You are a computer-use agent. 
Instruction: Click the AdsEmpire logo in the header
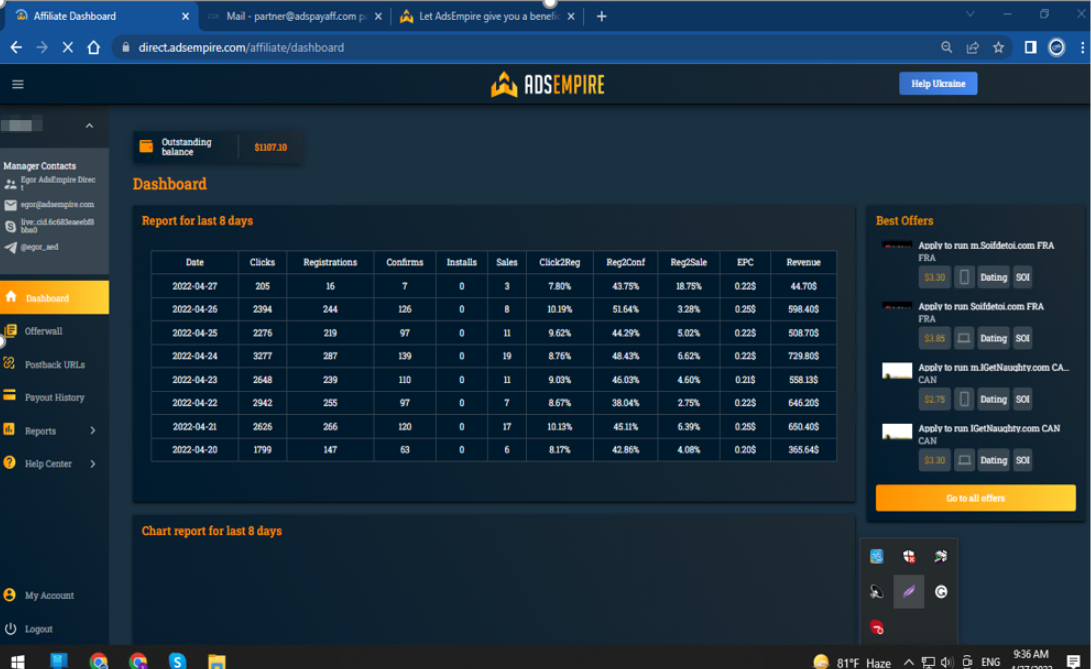(547, 84)
